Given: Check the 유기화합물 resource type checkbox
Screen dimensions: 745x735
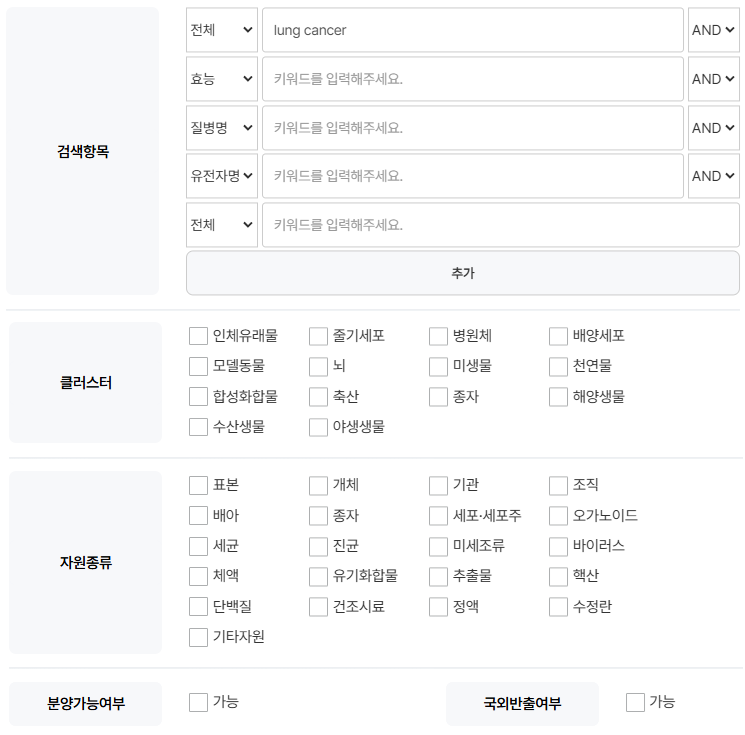Looking at the screenshot, I should 318,576.
